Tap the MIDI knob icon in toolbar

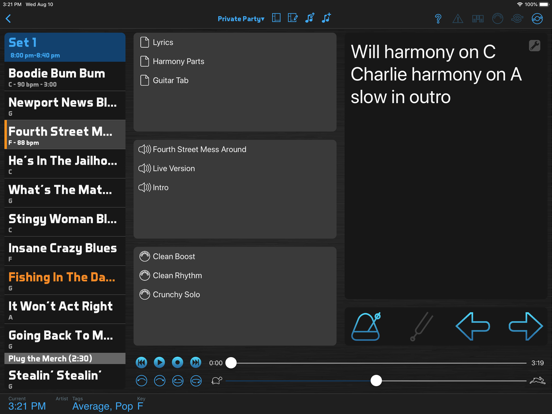(497, 19)
